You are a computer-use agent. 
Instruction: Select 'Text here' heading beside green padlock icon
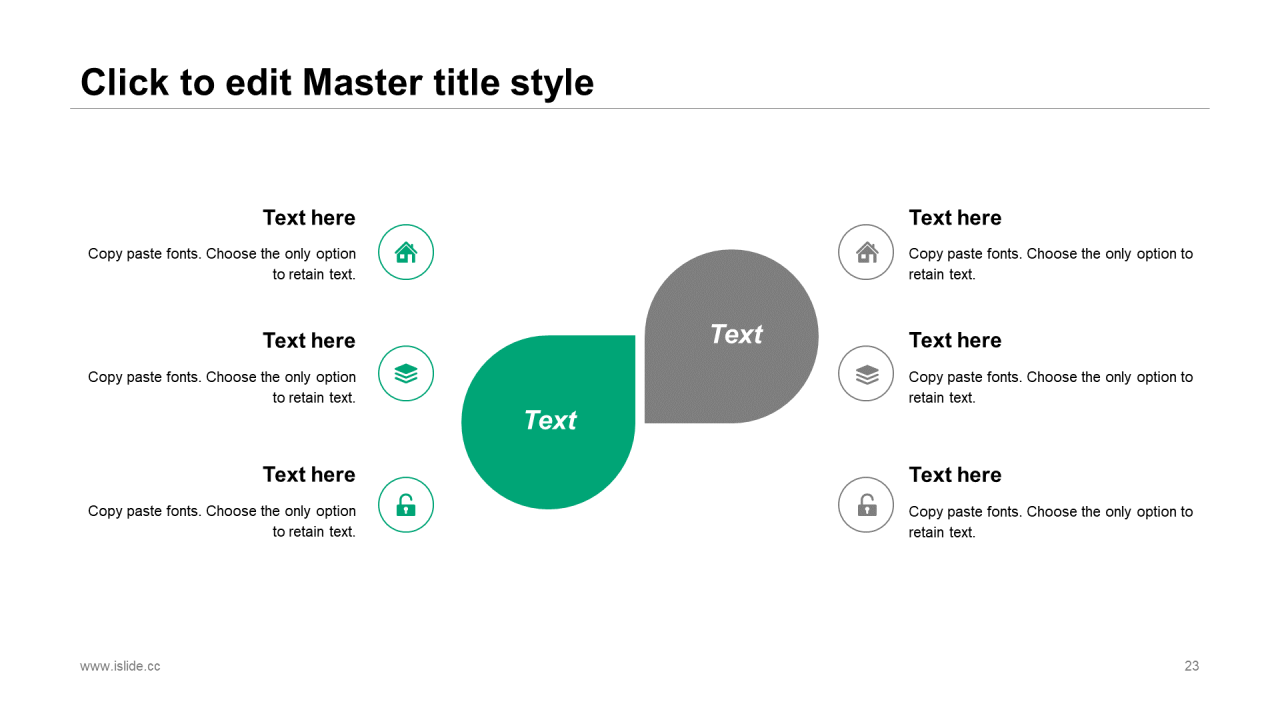(x=309, y=475)
